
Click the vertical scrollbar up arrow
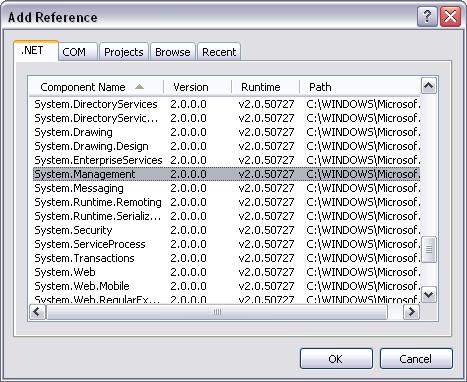[x=429, y=86]
